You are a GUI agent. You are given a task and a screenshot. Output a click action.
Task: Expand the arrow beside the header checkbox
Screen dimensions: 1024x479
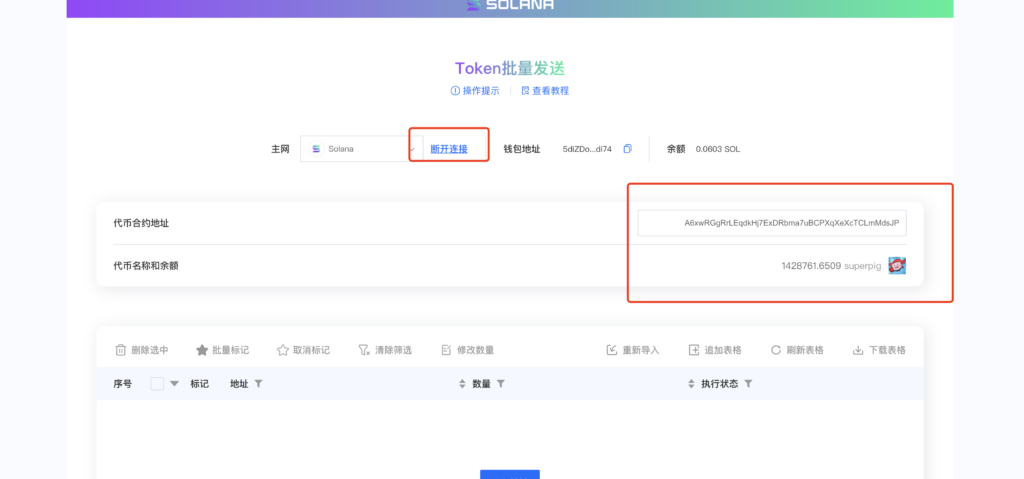pyautogui.click(x=174, y=384)
